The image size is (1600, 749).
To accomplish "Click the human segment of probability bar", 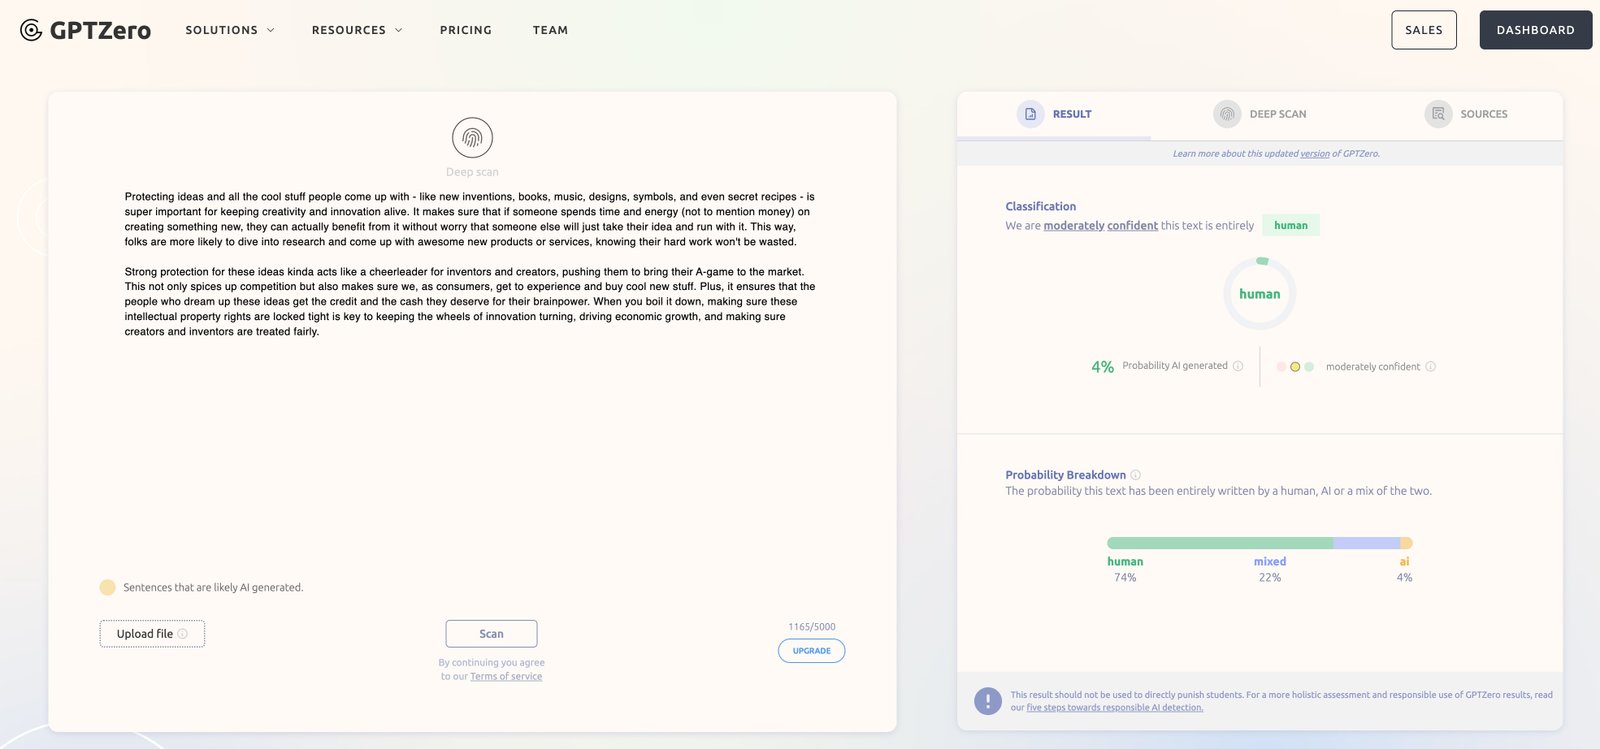I will pyautogui.click(x=1219, y=543).
